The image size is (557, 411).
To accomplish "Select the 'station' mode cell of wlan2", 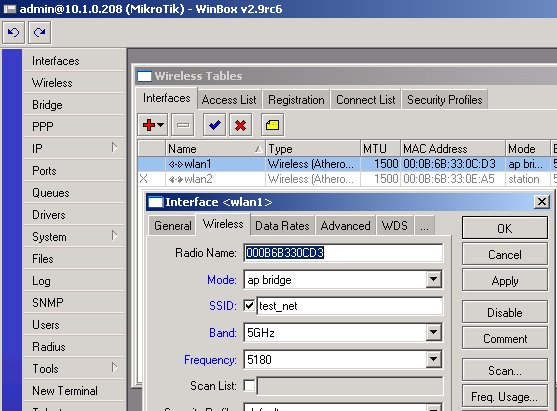I will pyautogui.click(x=528, y=179).
